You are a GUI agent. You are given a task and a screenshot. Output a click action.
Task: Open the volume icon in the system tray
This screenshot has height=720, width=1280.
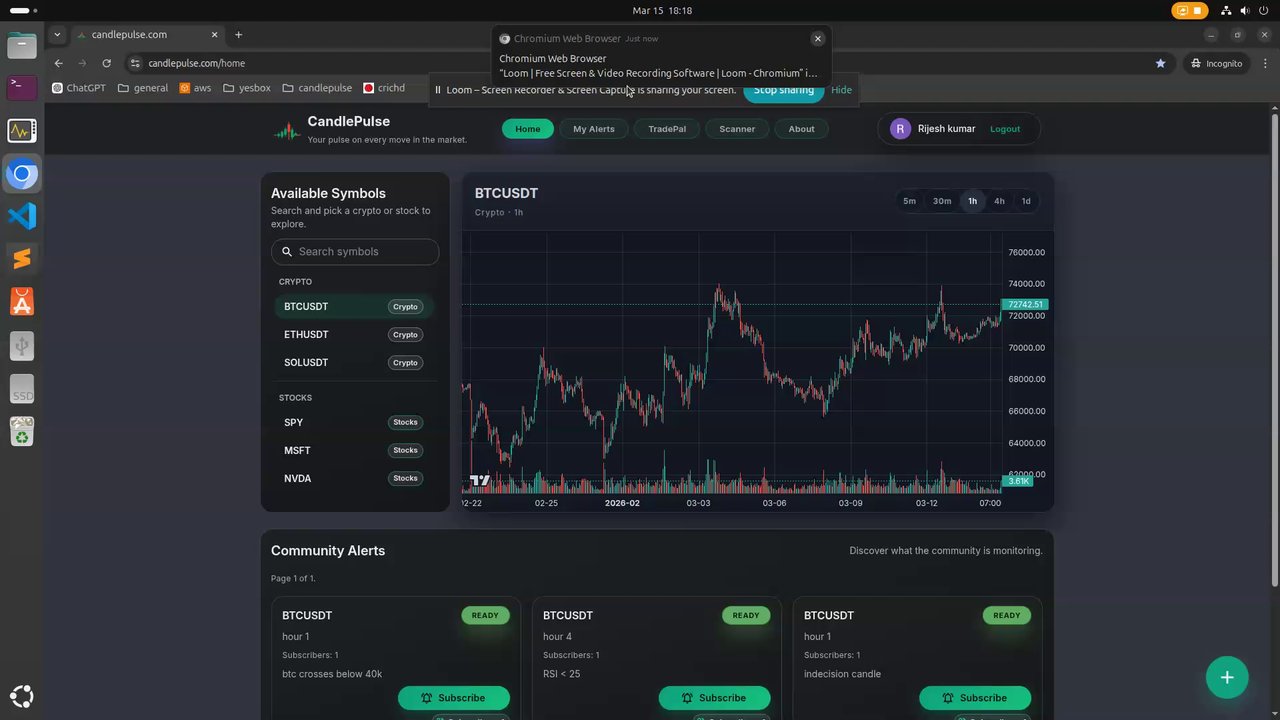[x=1246, y=11]
